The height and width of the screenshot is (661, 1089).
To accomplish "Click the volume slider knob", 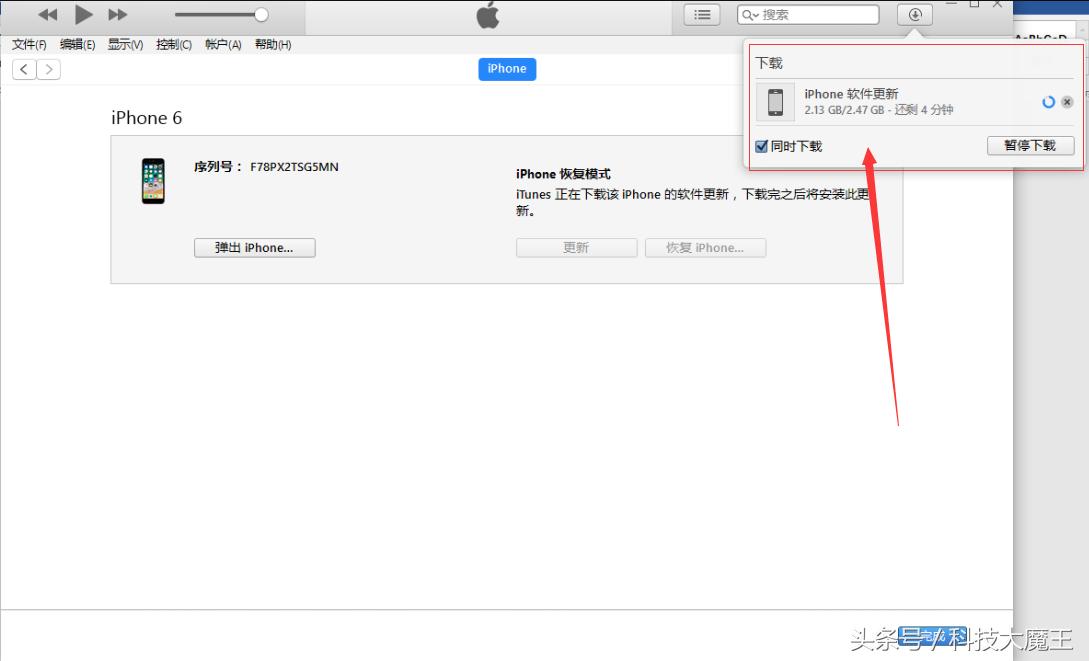I will 261,15.
